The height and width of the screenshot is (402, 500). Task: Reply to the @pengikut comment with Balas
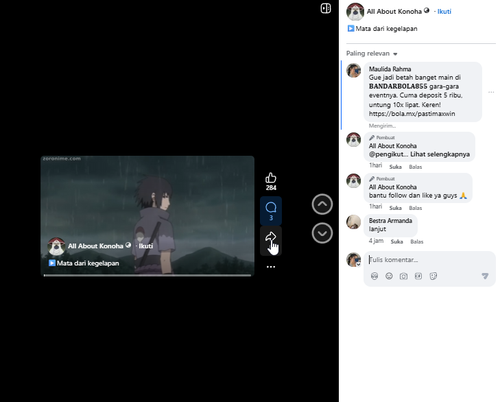click(415, 167)
